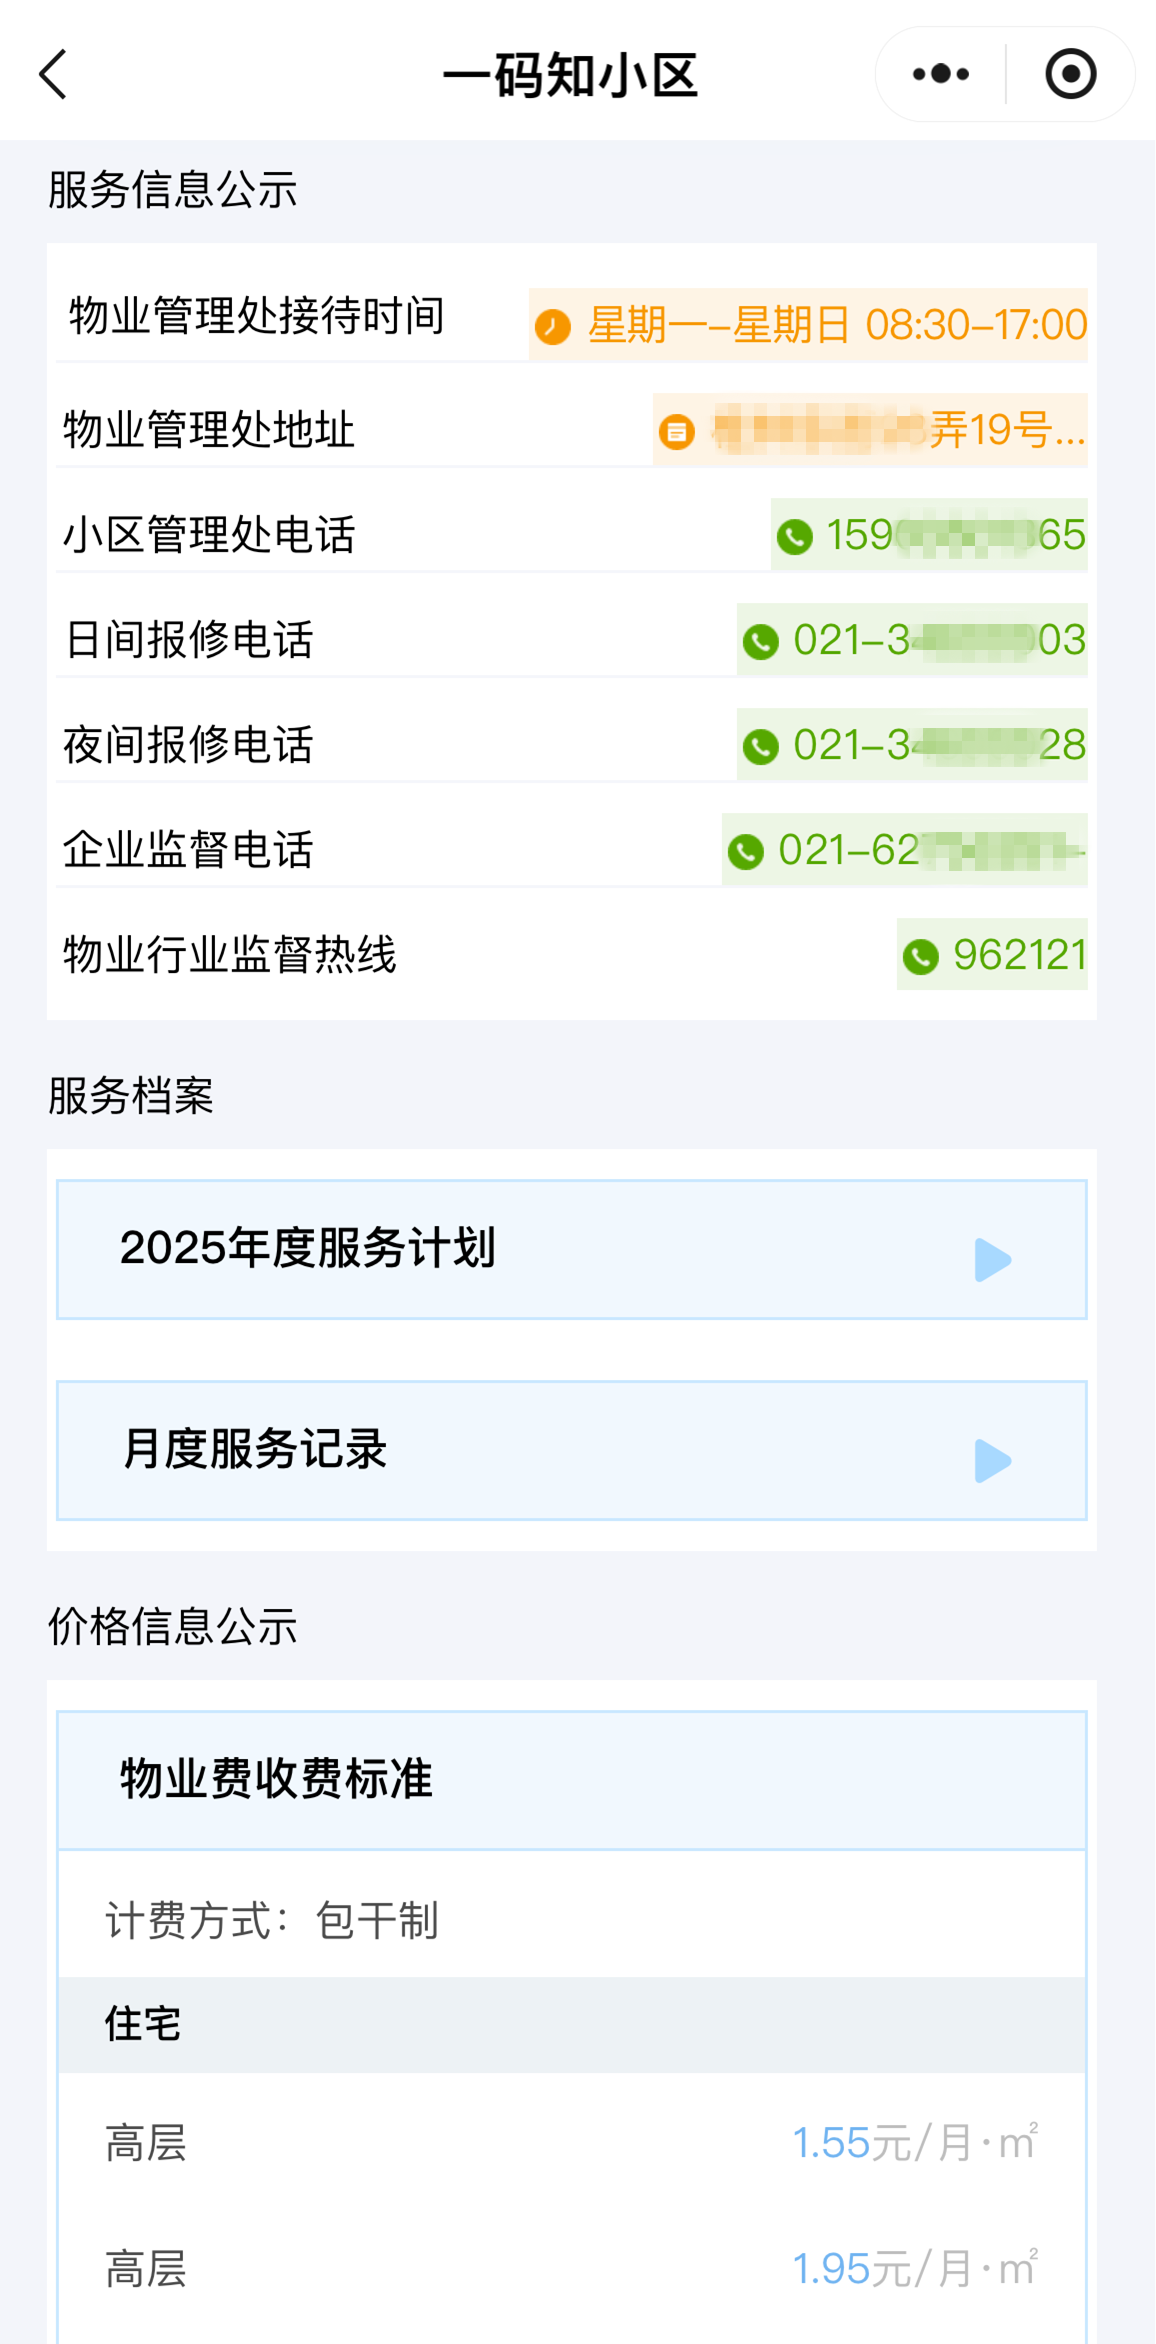The image size is (1156, 2344).
Task: Tap the 星期一–星期日 08:30–17:00 hours badge
Action: click(x=836, y=325)
